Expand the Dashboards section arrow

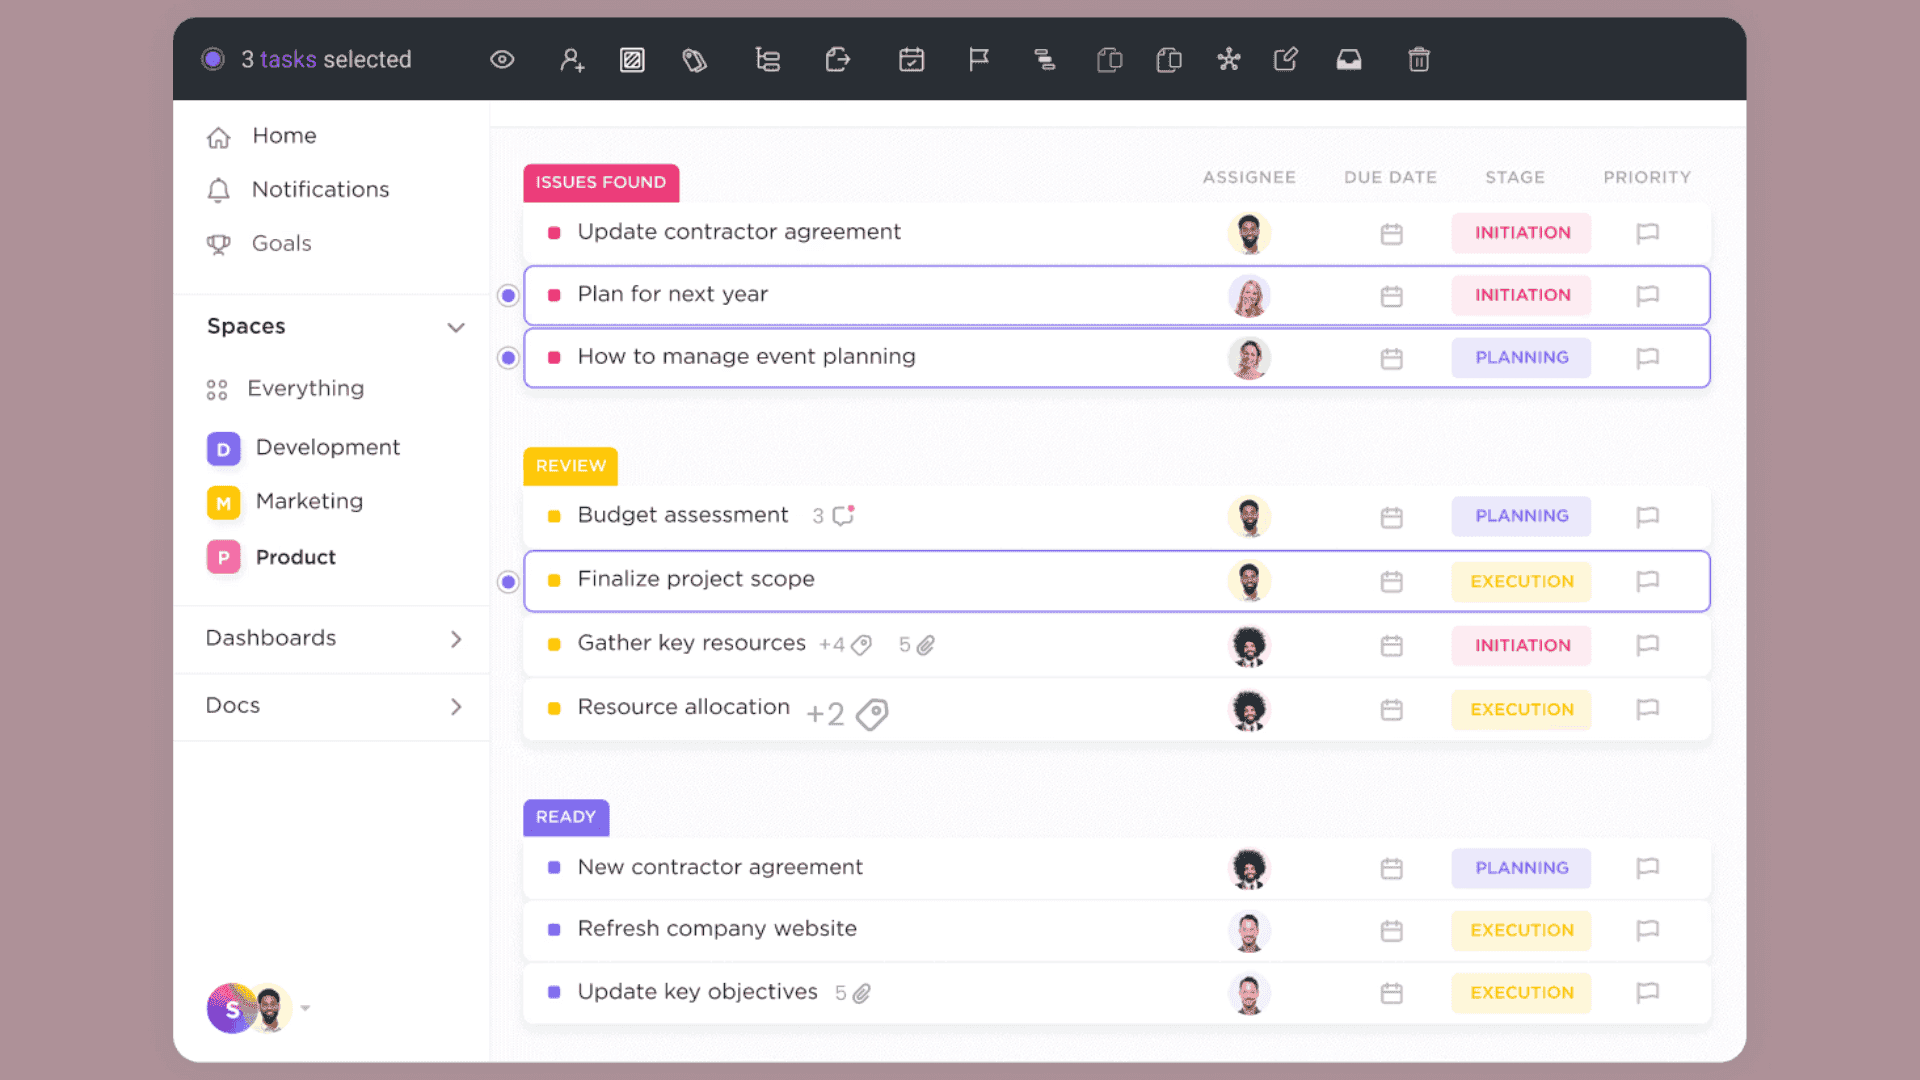coord(456,639)
